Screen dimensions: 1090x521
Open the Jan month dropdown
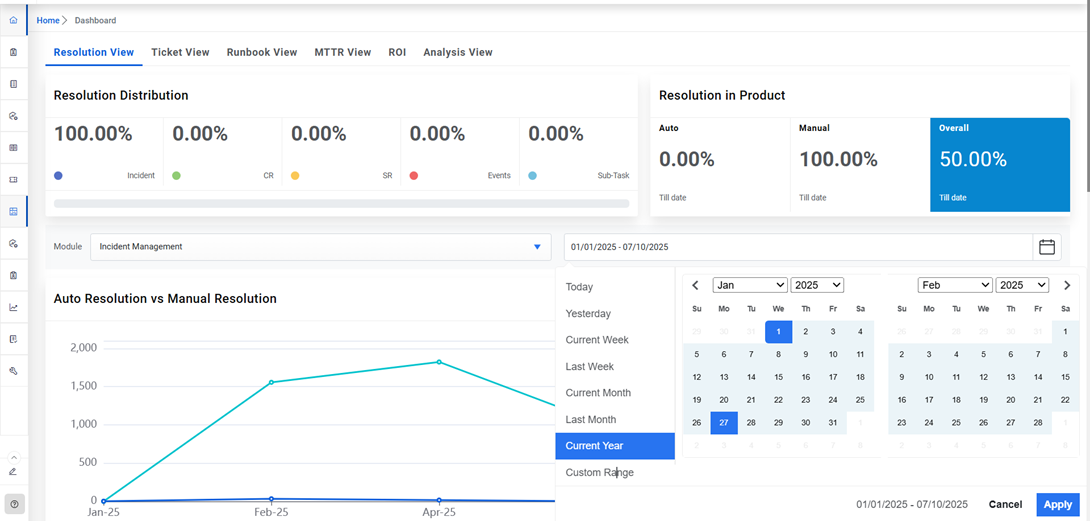(749, 285)
